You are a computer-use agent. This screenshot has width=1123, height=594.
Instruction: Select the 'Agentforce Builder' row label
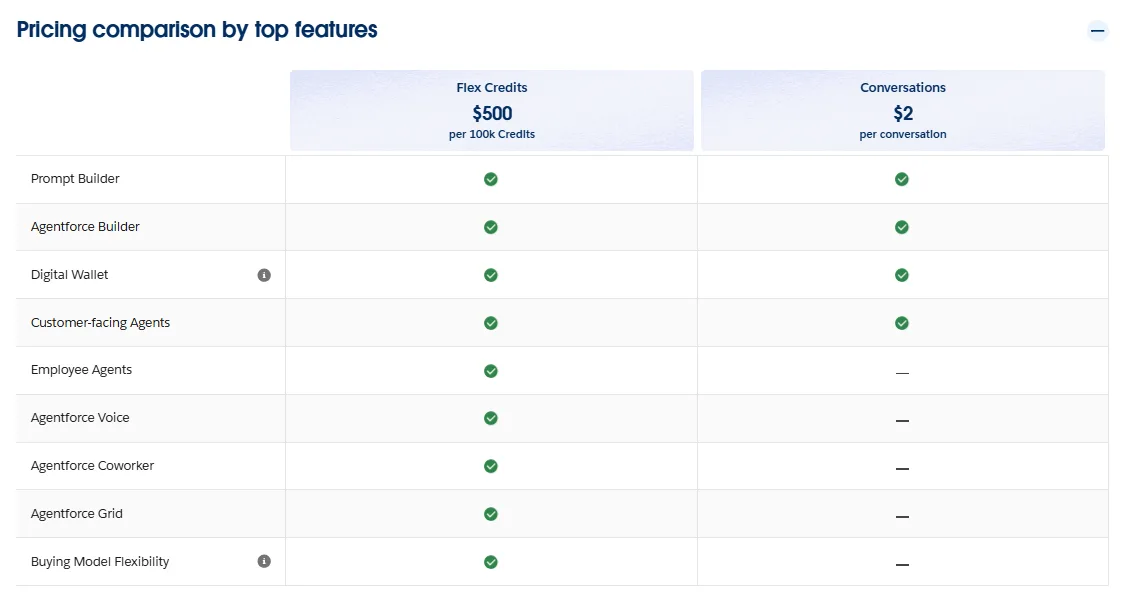pos(85,226)
